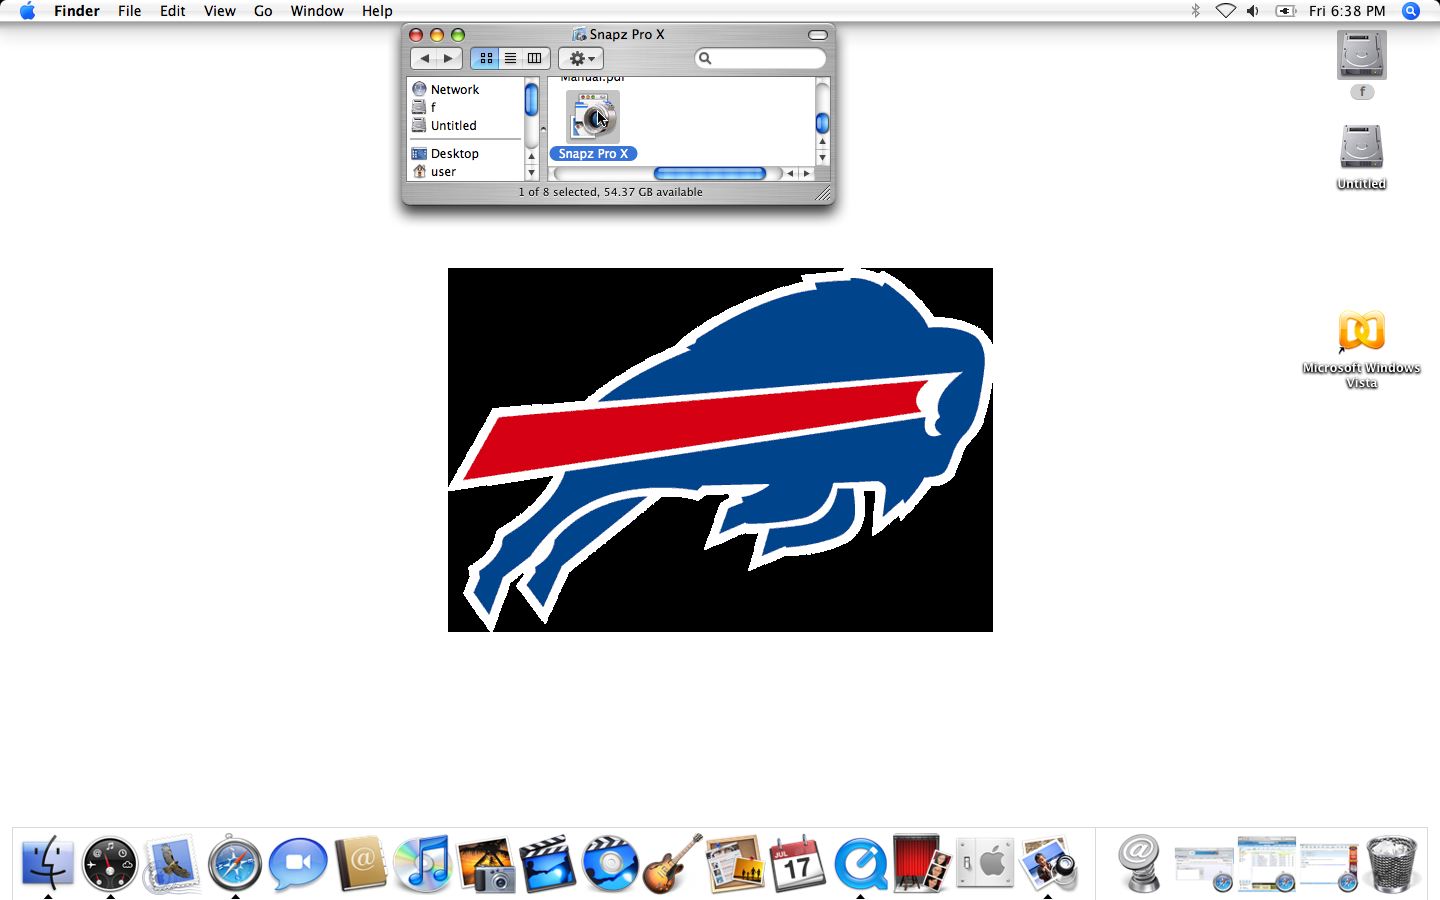Click the Fri 6:38 PM clock
Viewport: 1440px width, 900px height.
(1347, 11)
